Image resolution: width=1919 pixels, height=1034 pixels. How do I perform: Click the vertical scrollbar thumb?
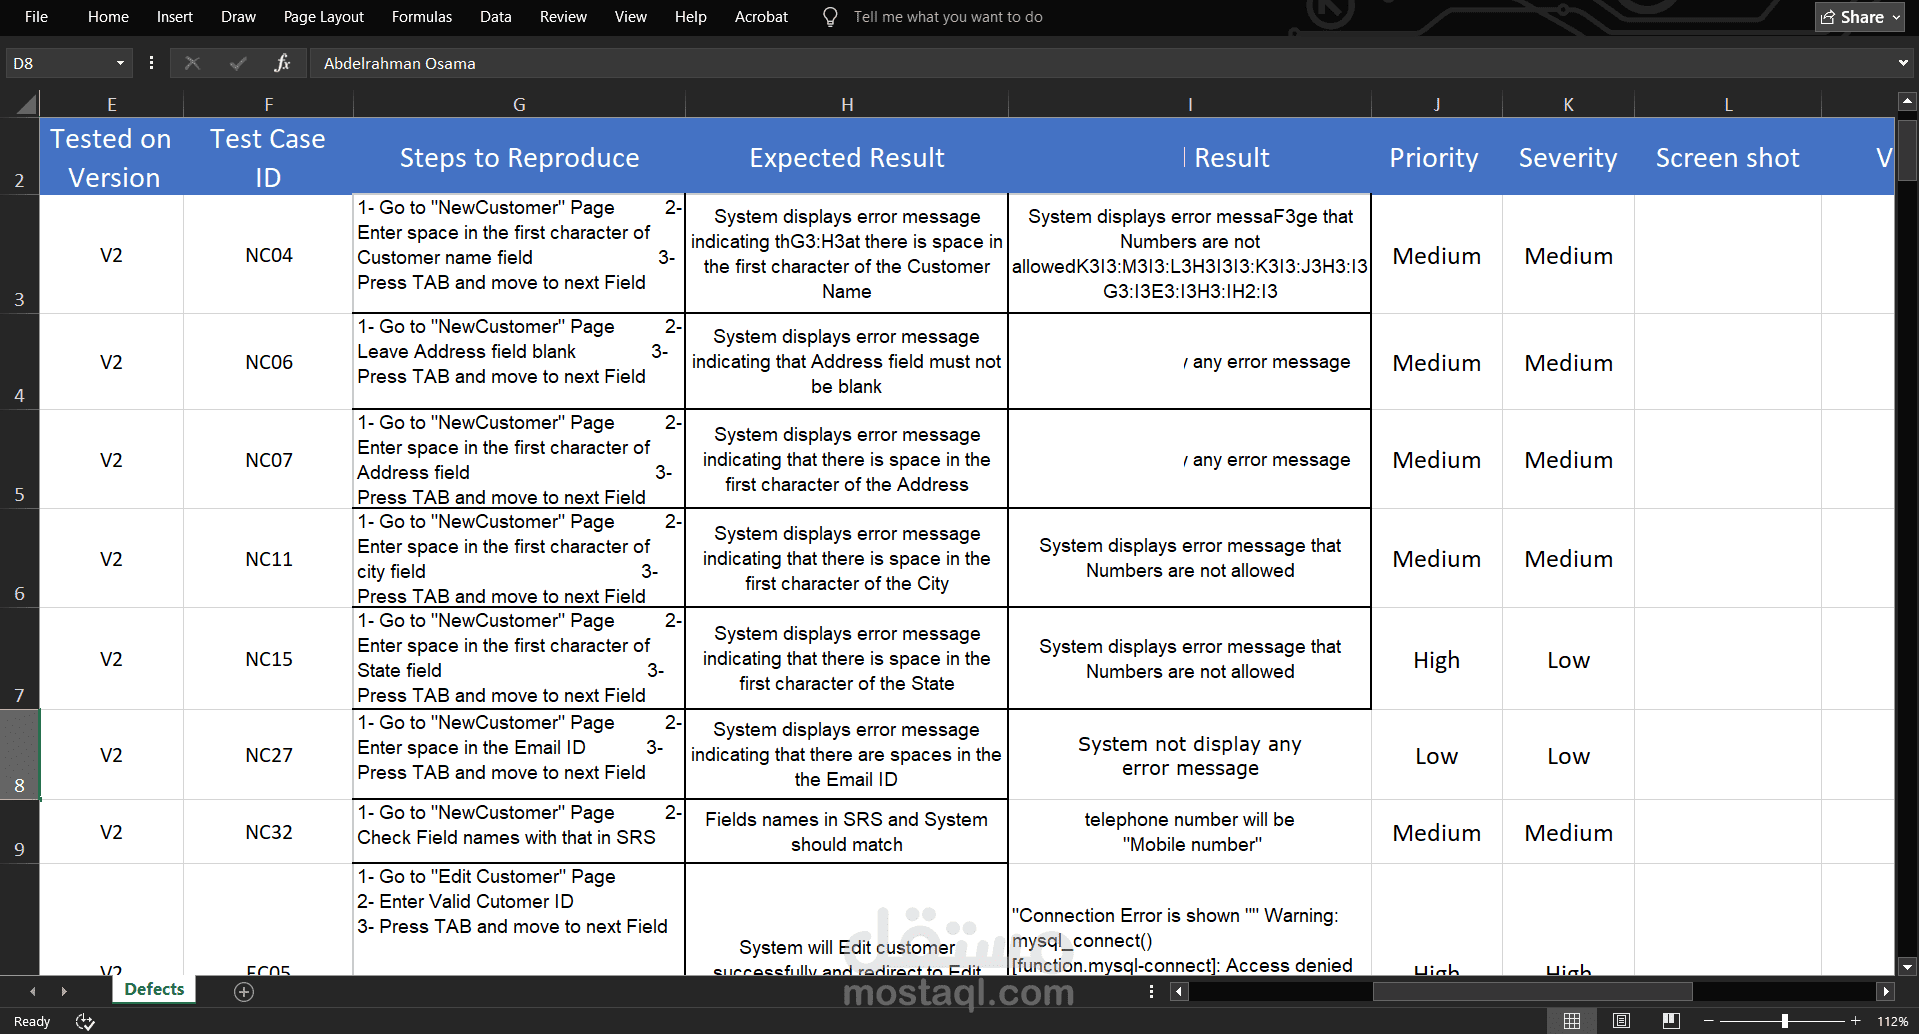1907,149
